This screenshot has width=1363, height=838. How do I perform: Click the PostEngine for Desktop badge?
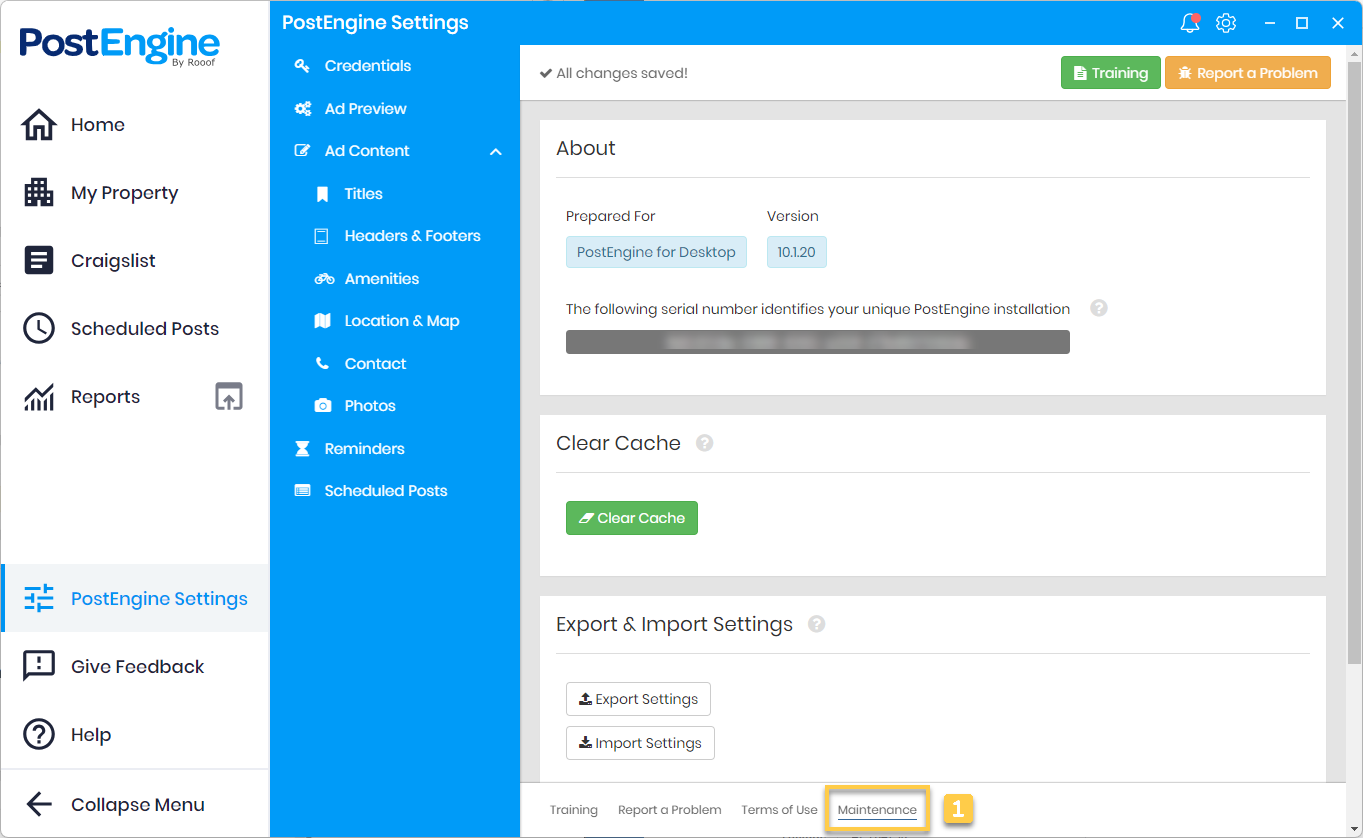pos(655,252)
